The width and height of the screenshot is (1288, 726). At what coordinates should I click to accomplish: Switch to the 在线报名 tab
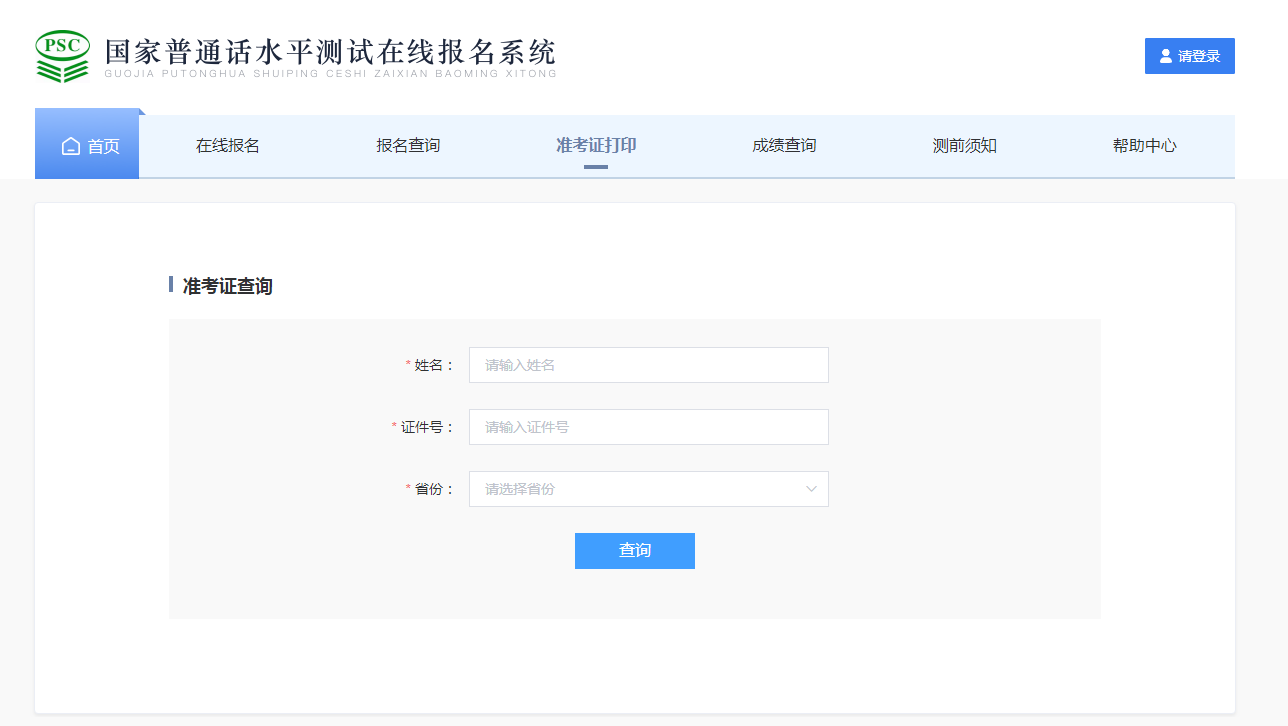[x=228, y=146]
